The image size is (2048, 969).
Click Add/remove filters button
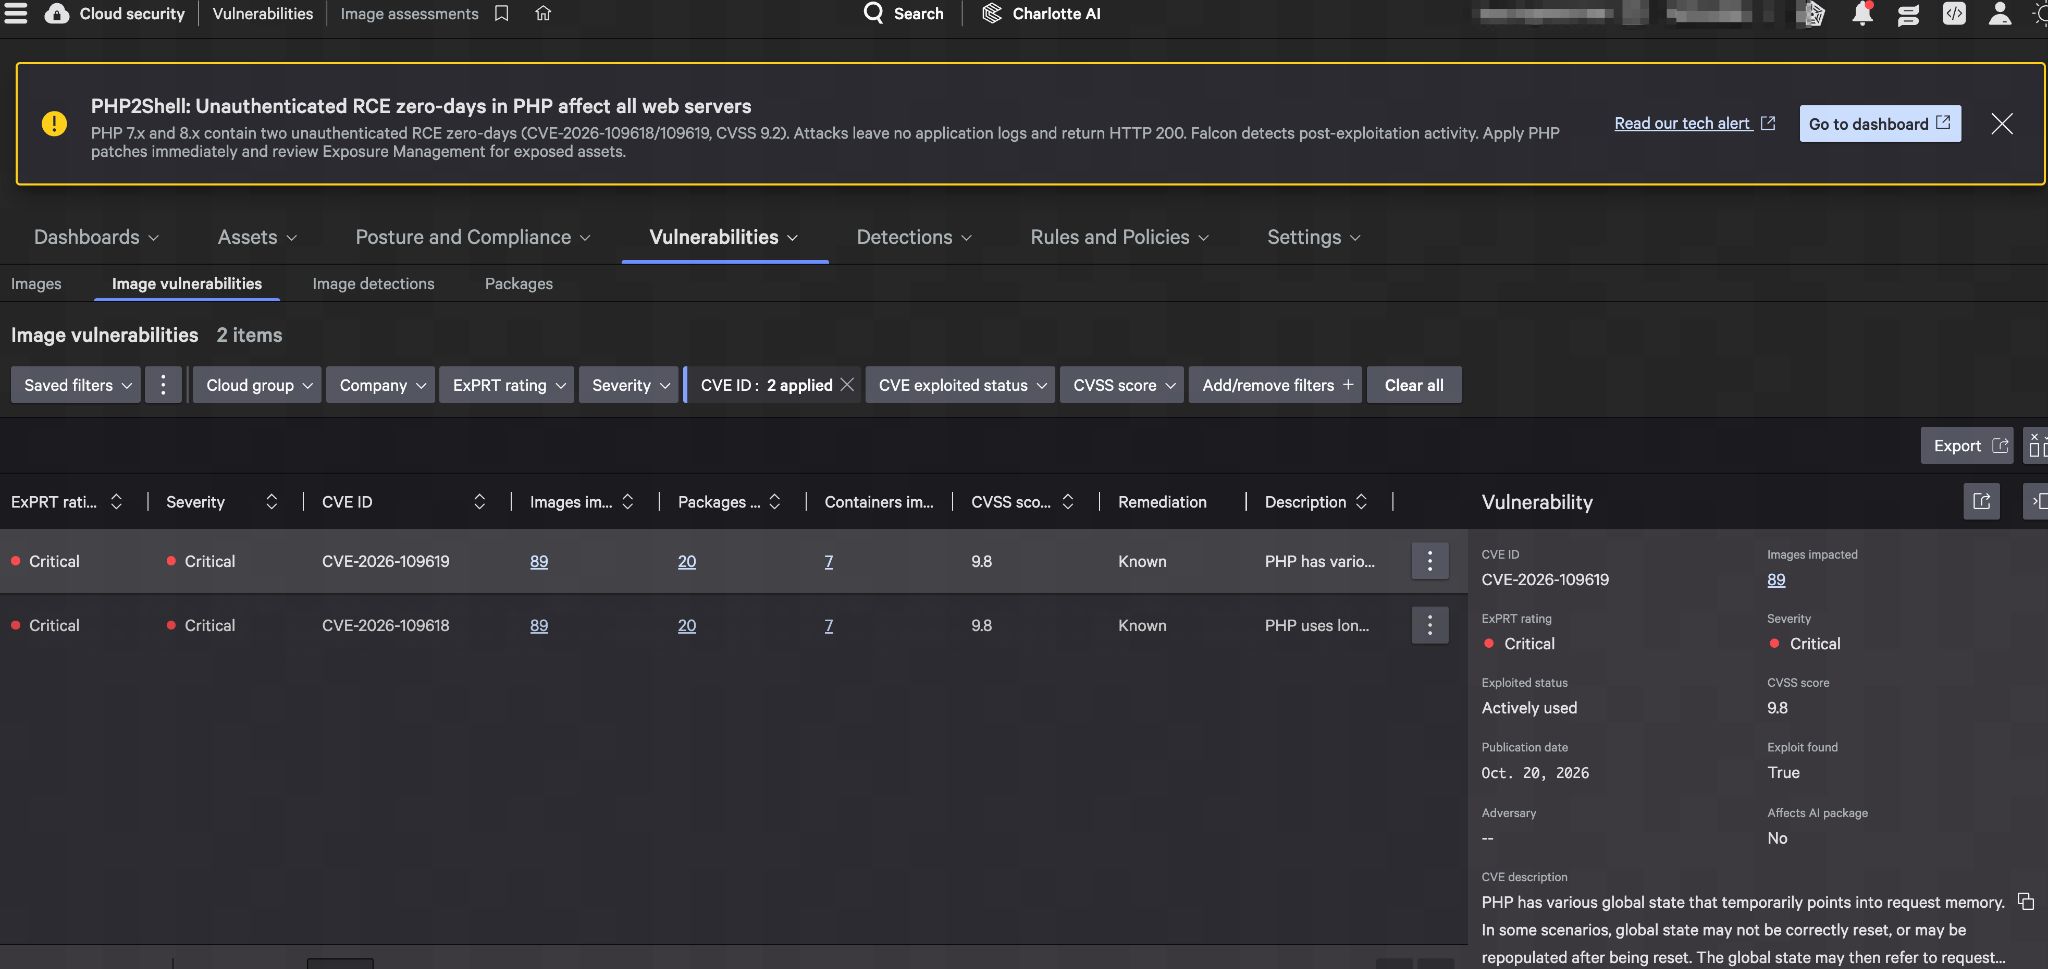coord(1275,385)
